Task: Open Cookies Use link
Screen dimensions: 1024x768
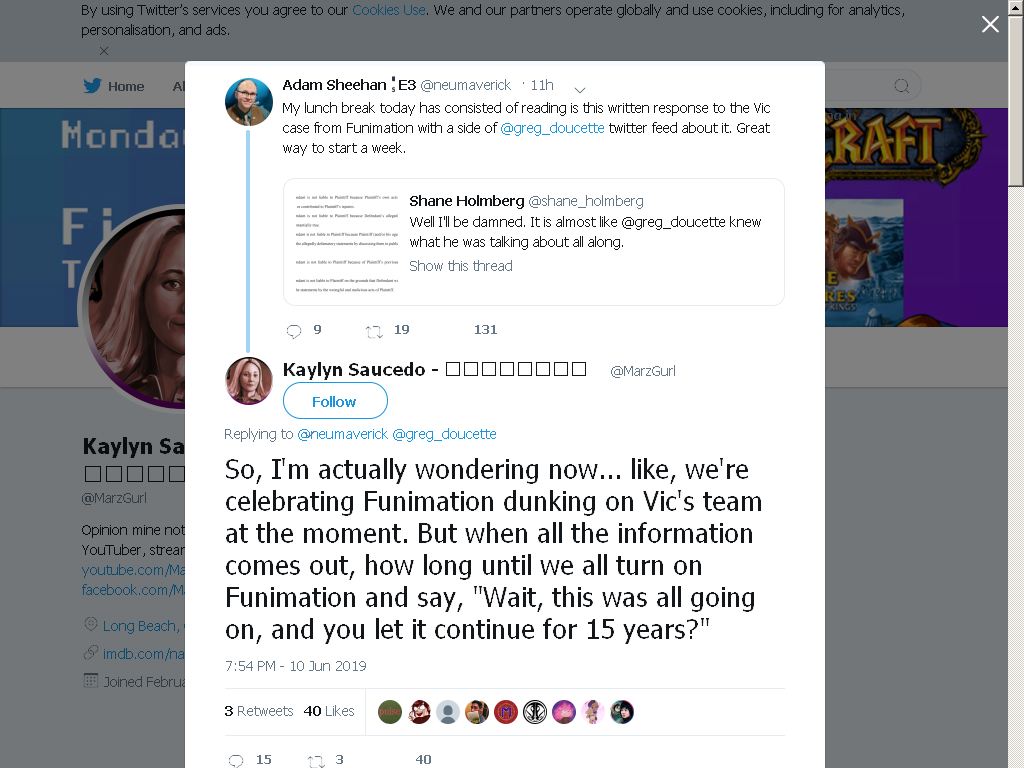Action: 389,10
